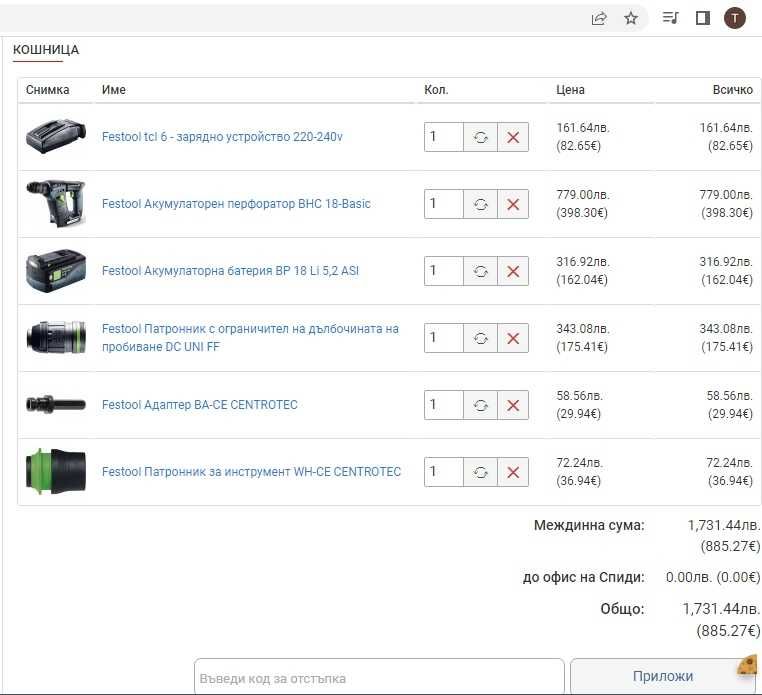
Task: Click the tcl 6 charger product thumbnail
Action: click(x=56, y=137)
